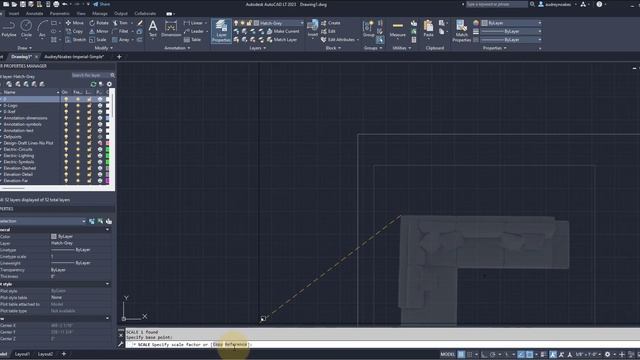640x360 pixels.
Task: Toggle On lightbulb for Elevation-Dashed layer
Action: click(66, 168)
